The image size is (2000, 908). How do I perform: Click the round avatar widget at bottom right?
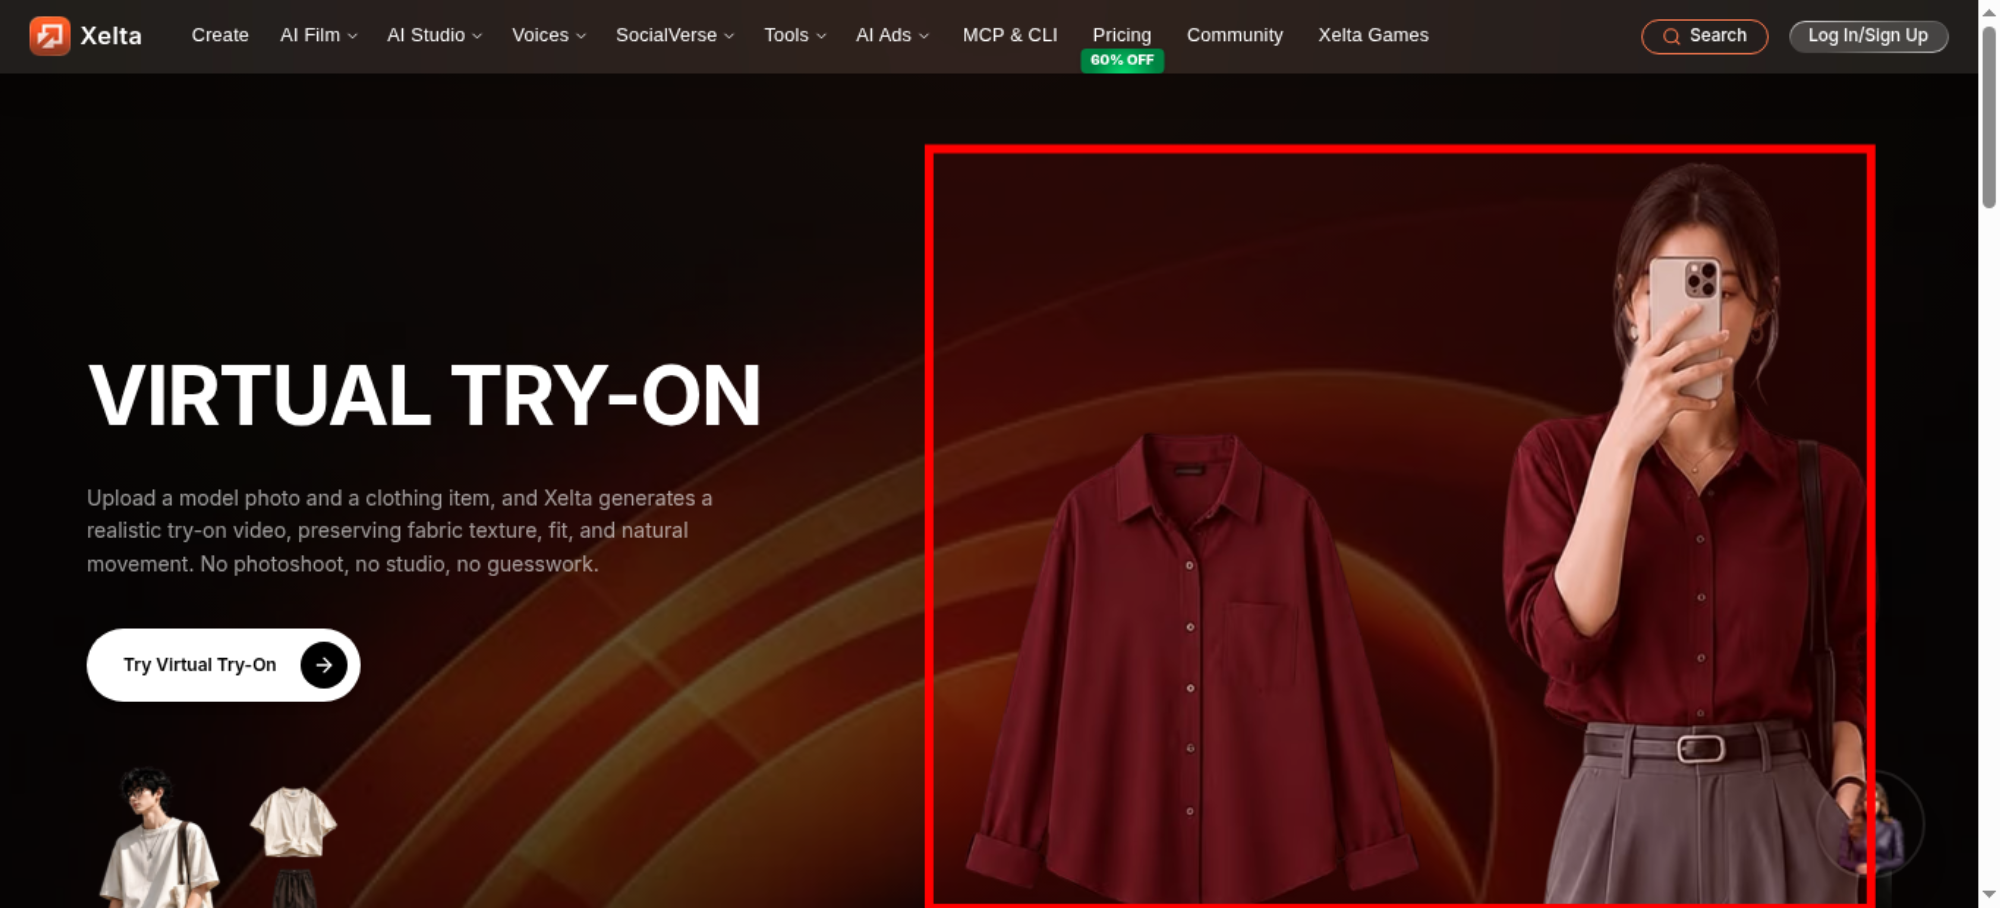coord(1870,825)
